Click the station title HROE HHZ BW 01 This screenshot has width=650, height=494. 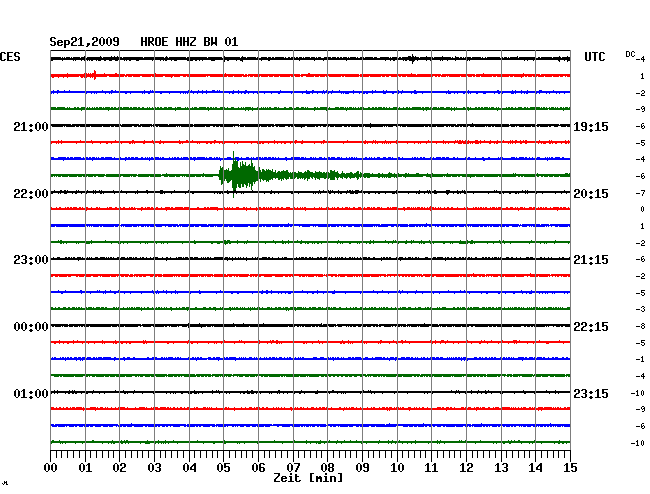[x=189, y=42]
